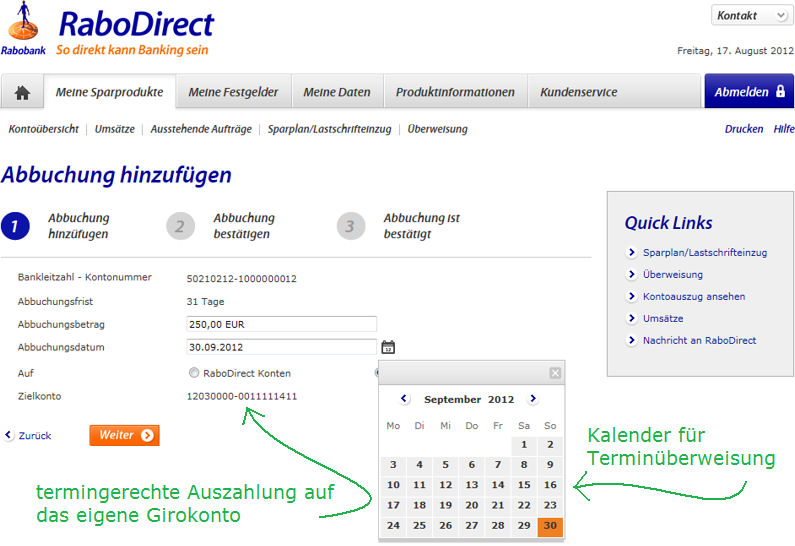Click the 31 Tage Abbuchungsfrist value

[x=205, y=301]
